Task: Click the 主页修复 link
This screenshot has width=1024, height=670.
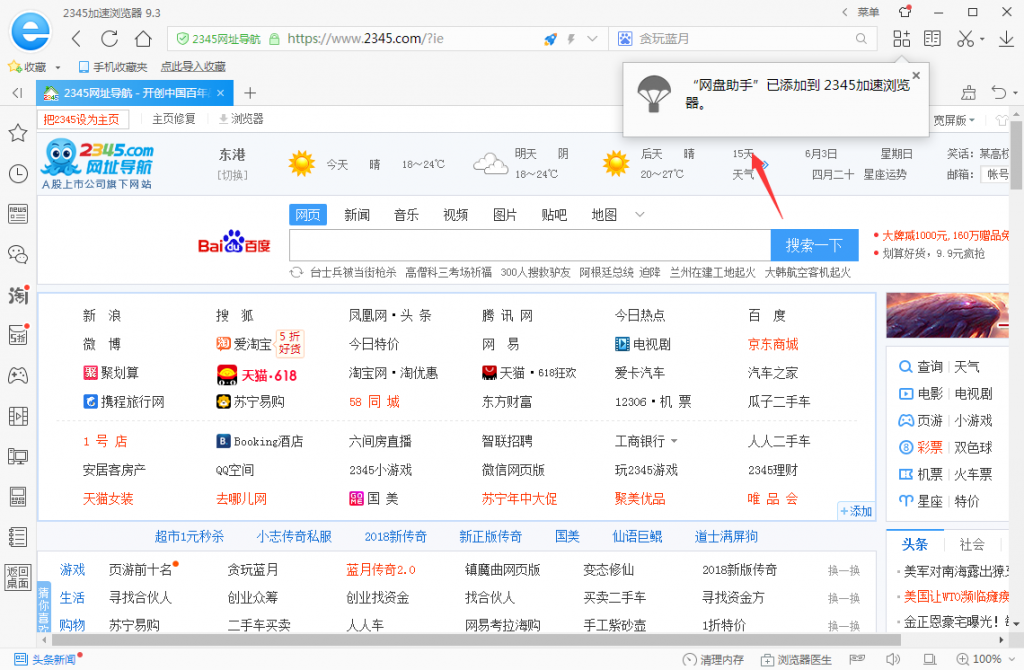Action: (174, 119)
